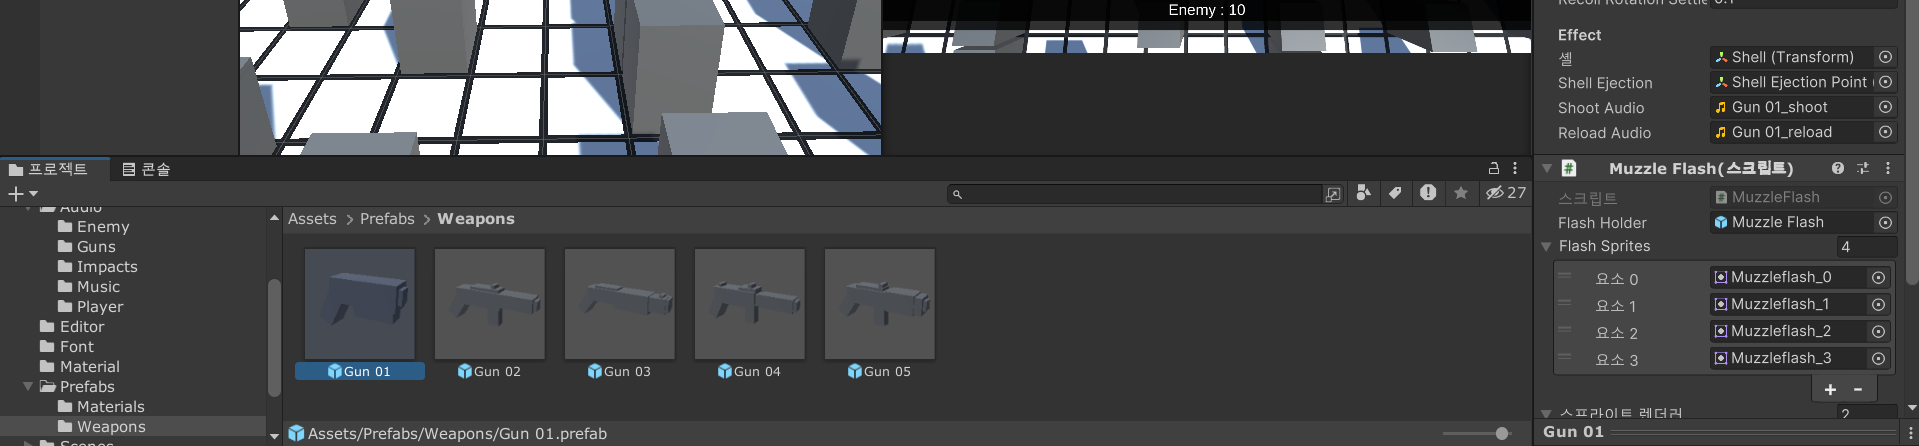Collapse the Prefabs folder in tree
Screen dimensions: 1919x446
pos(28,386)
